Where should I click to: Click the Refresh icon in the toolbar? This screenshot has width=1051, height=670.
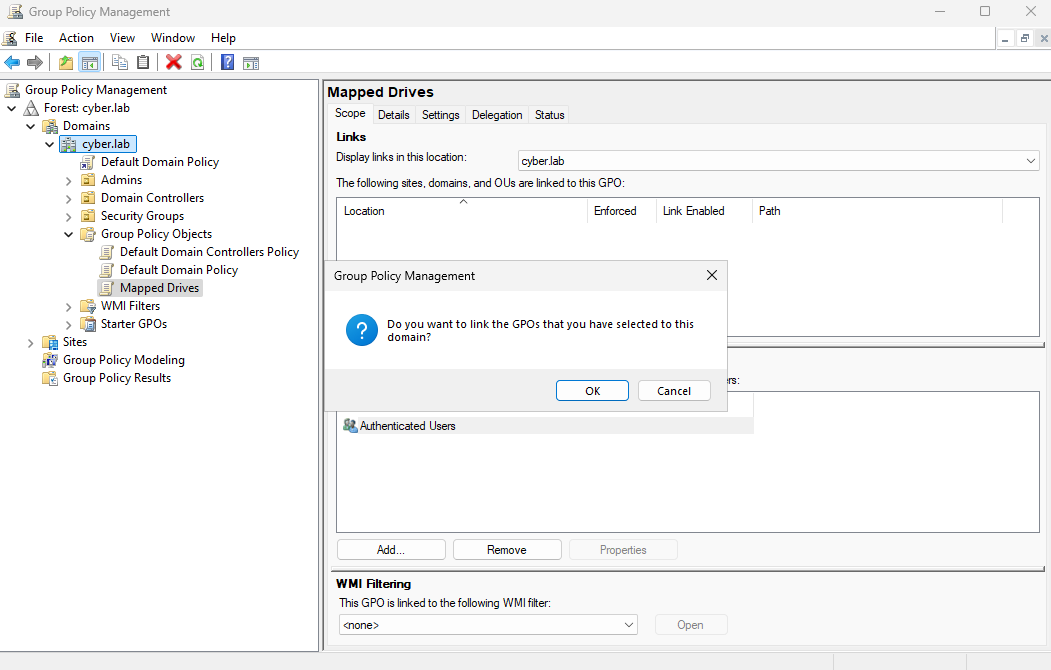198,63
